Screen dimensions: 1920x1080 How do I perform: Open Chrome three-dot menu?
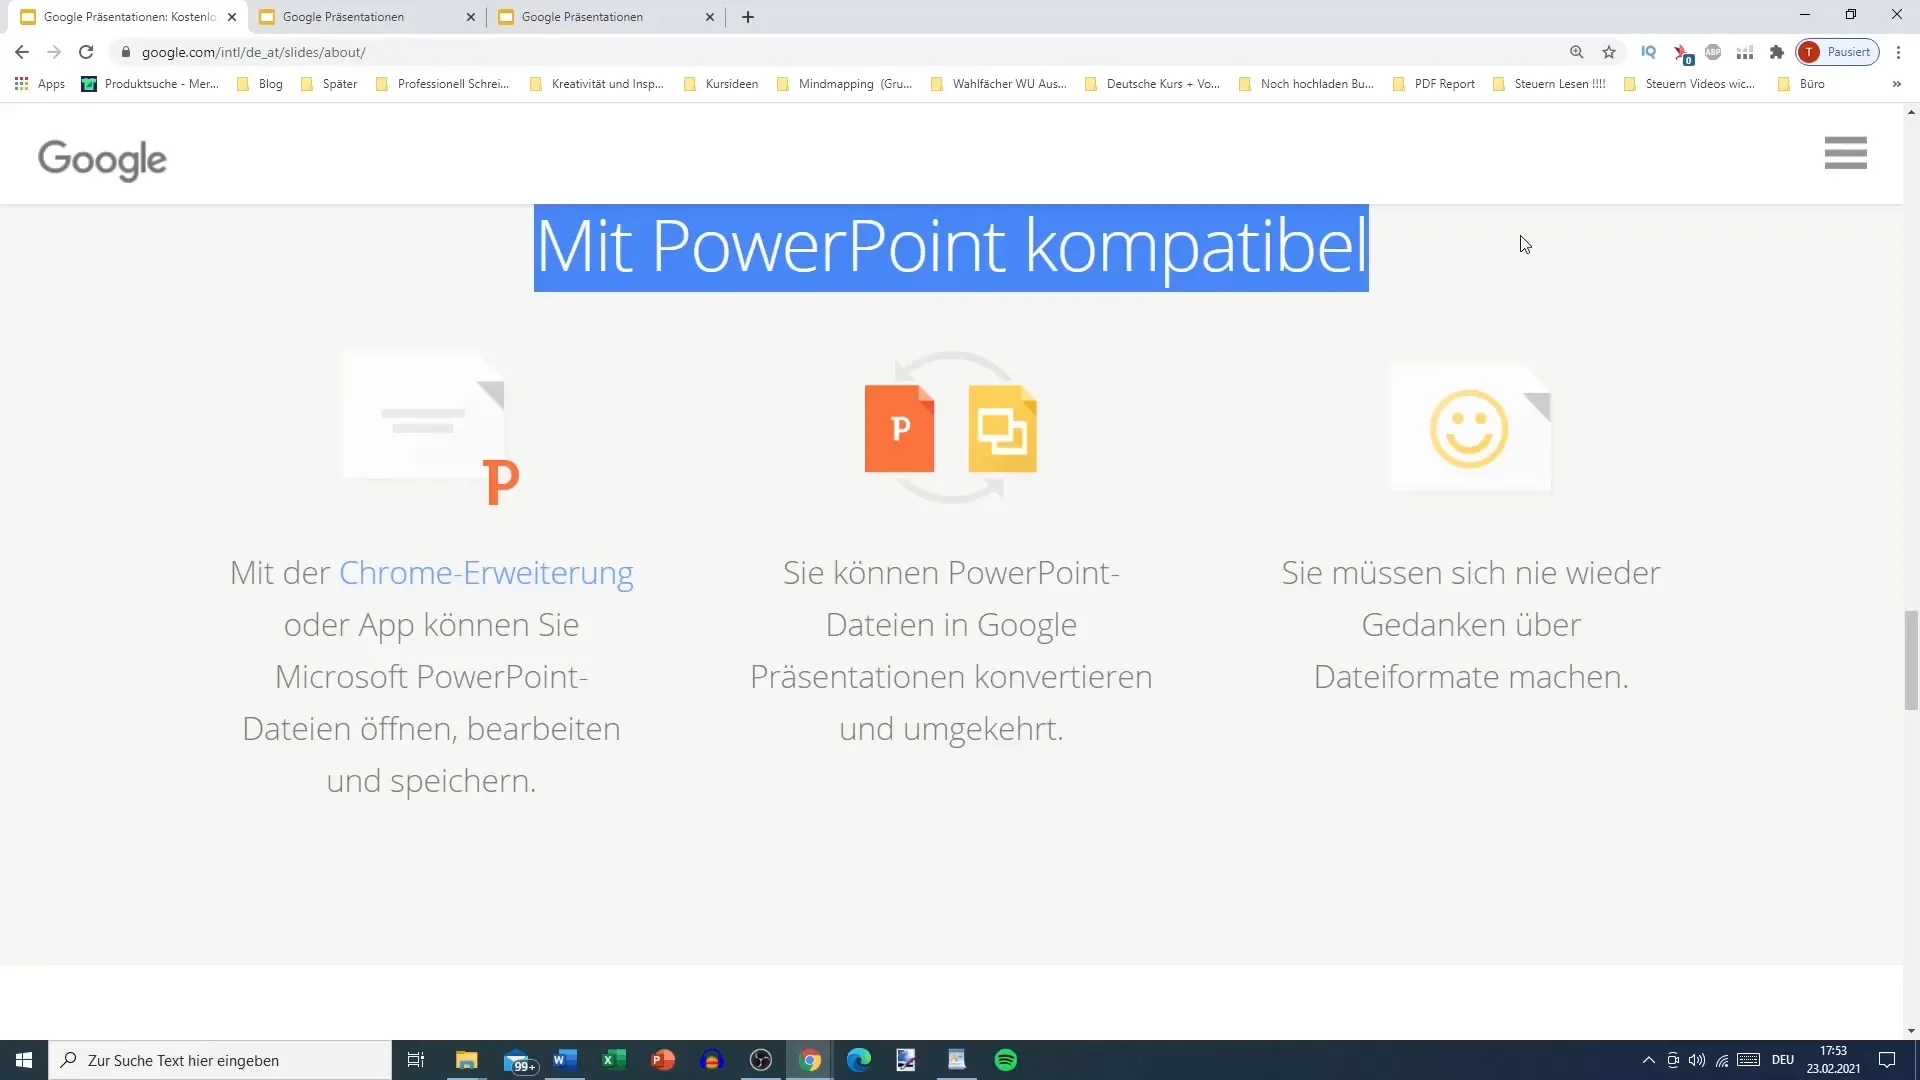(x=1898, y=52)
